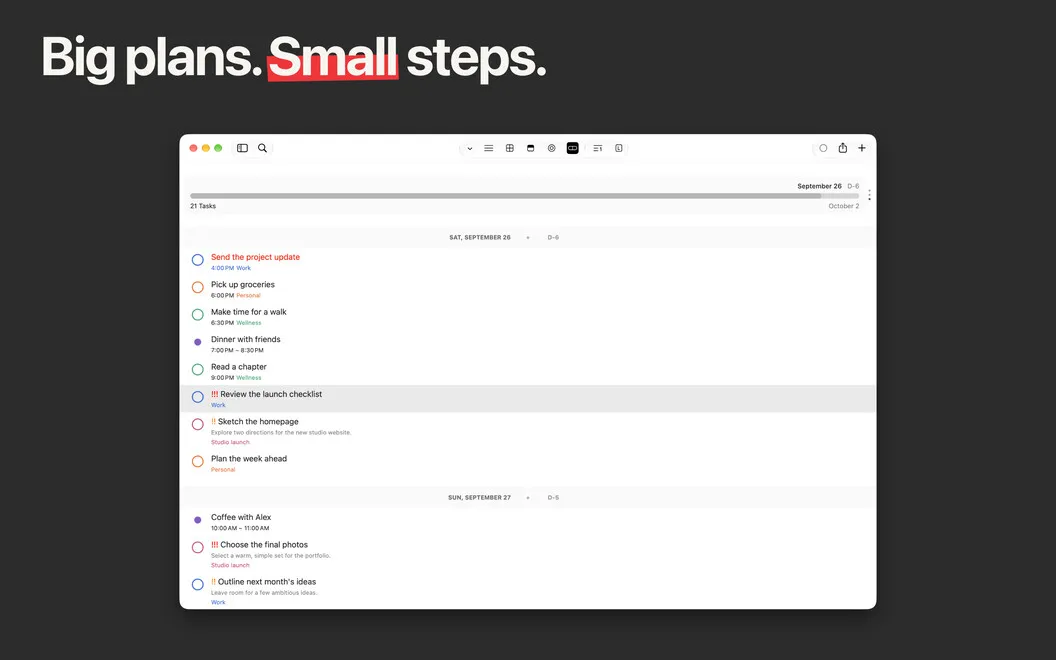The height and width of the screenshot is (660, 1056).
Task: Click Work tag under Outline next month's ideas
Action: click(218, 603)
